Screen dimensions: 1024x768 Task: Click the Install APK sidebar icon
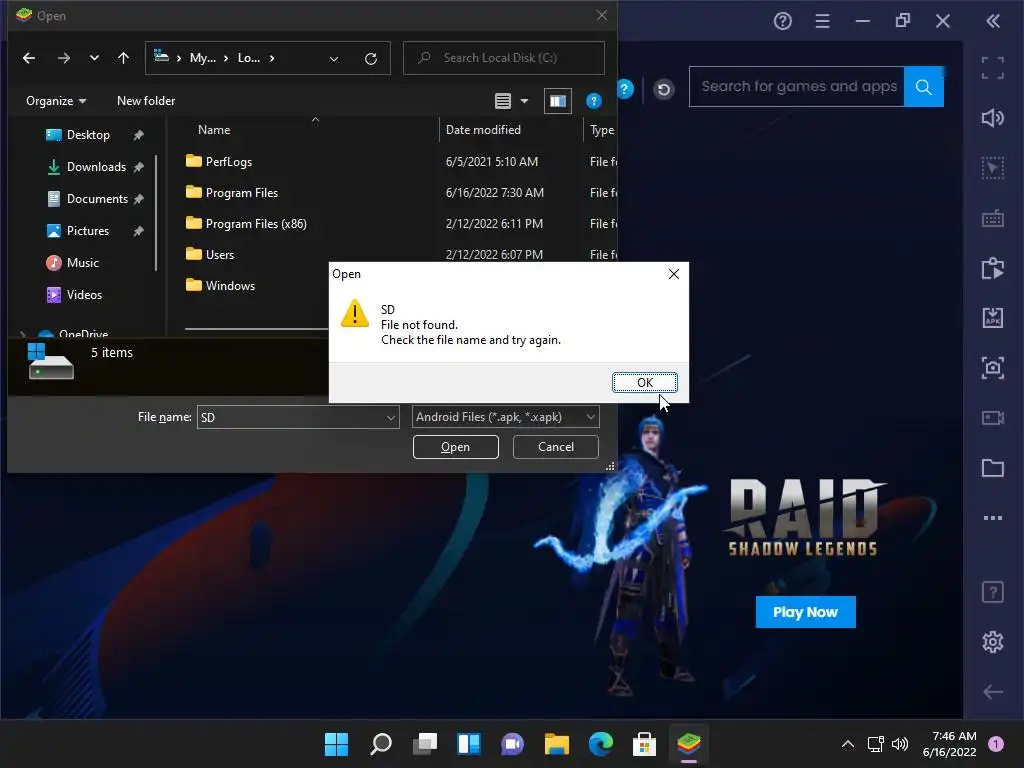point(993,317)
